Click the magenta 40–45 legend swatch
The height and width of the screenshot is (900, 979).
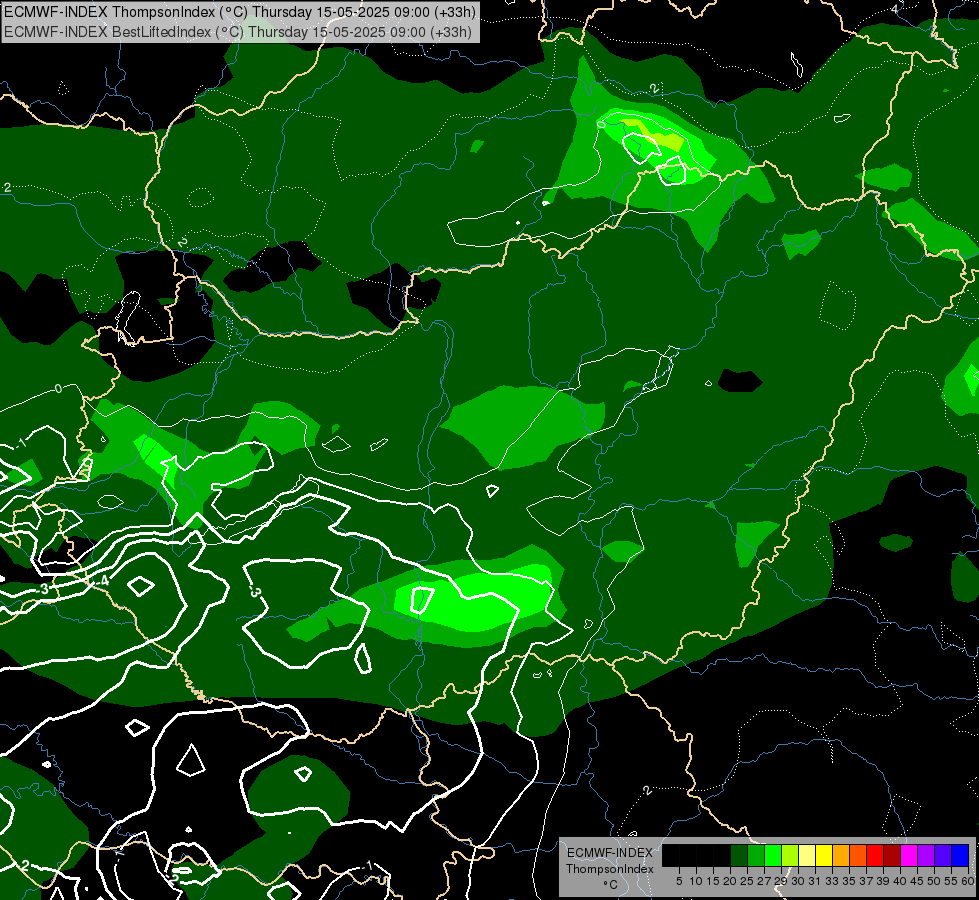909,855
